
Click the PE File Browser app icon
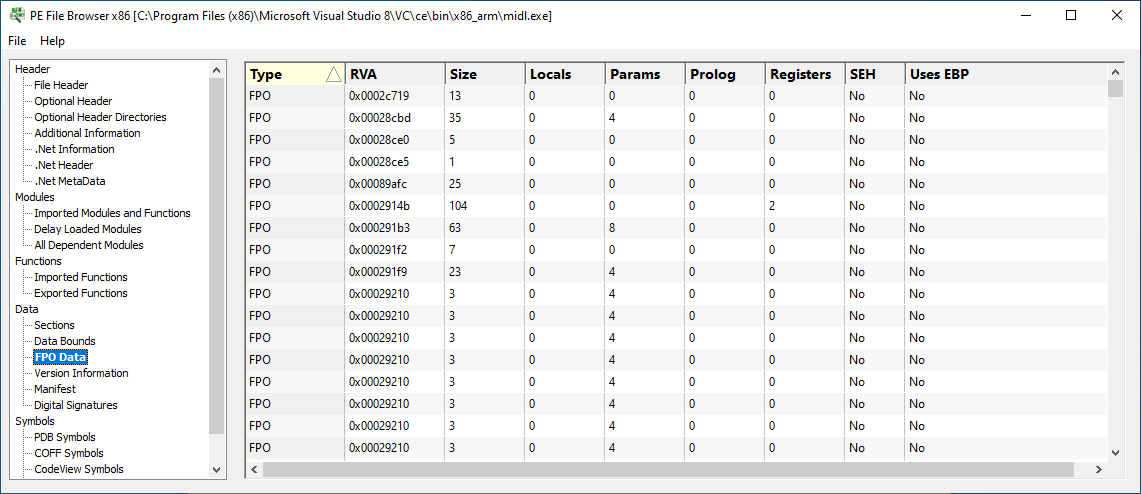pyautogui.click(x=15, y=15)
